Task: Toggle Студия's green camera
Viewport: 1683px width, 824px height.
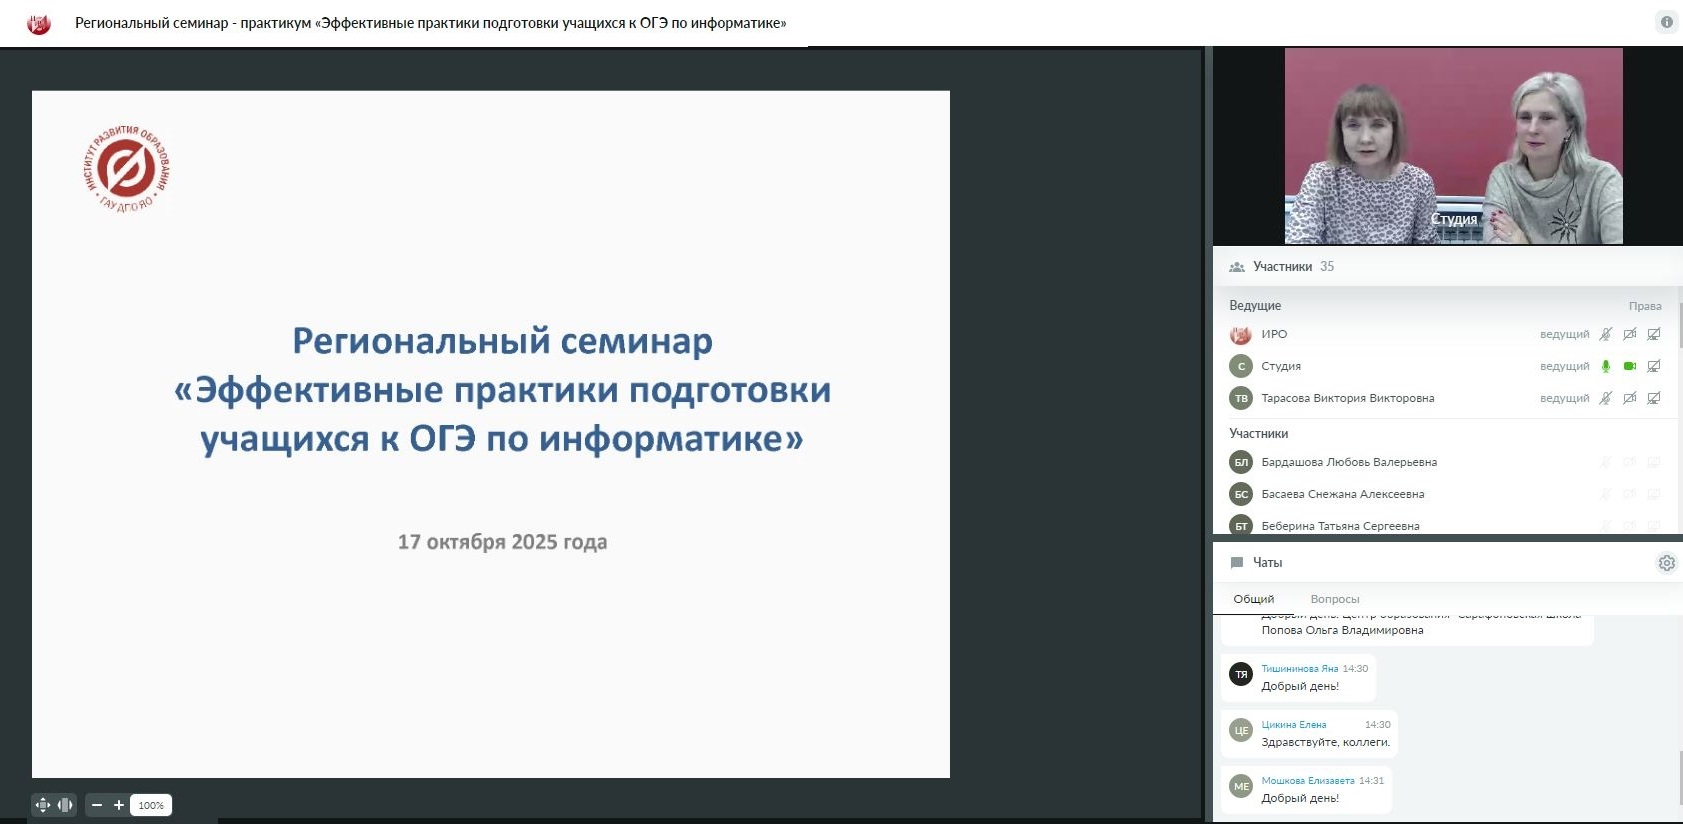Action: click(x=1630, y=366)
